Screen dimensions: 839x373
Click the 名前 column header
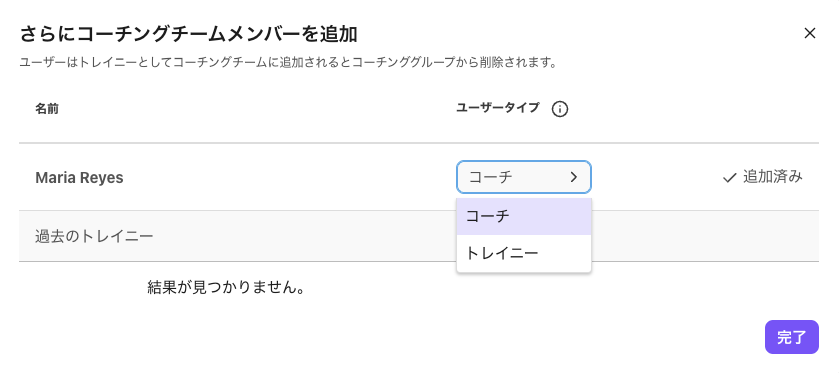pyautogui.click(x=47, y=109)
